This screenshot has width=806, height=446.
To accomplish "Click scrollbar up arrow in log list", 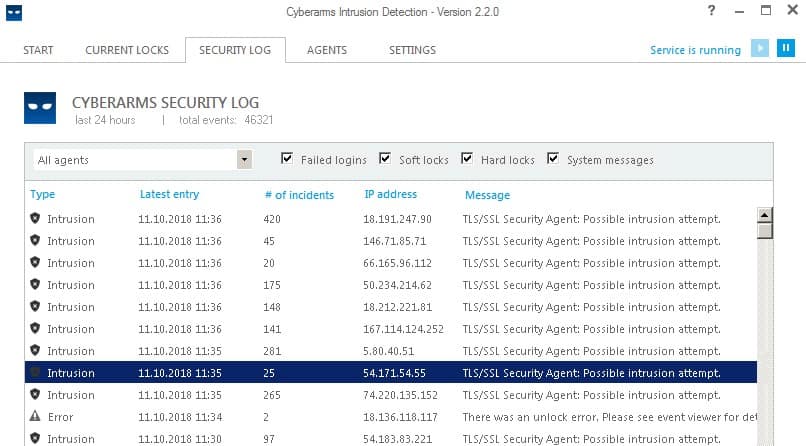I will (x=765, y=215).
